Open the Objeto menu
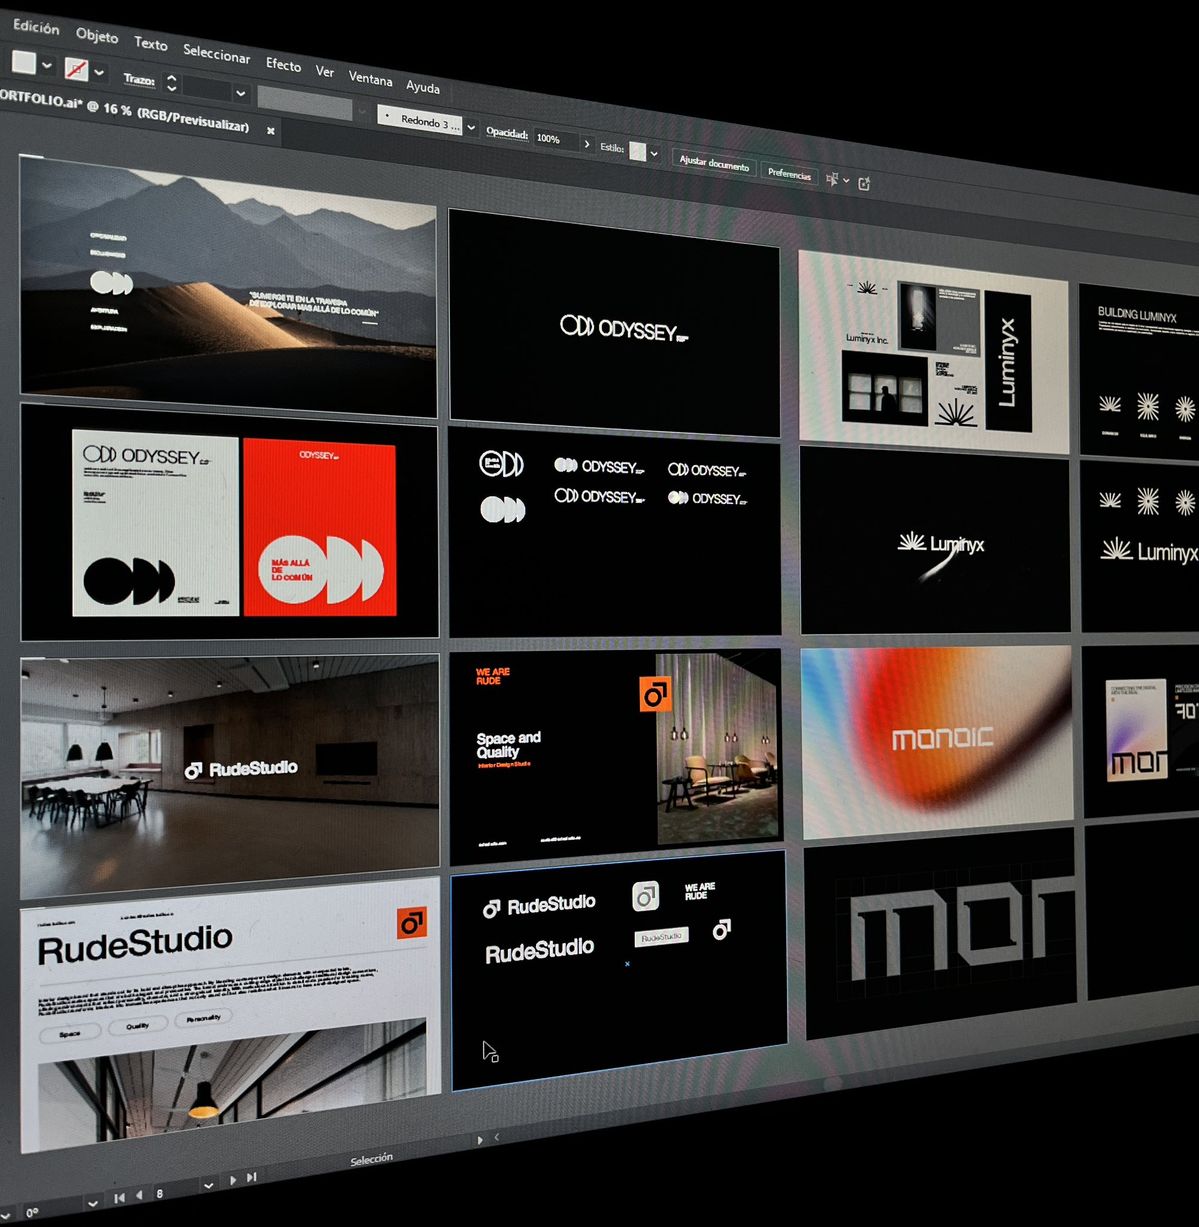Image resolution: width=1199 pixels, height=1227 pixels. (x=97, y=35)
